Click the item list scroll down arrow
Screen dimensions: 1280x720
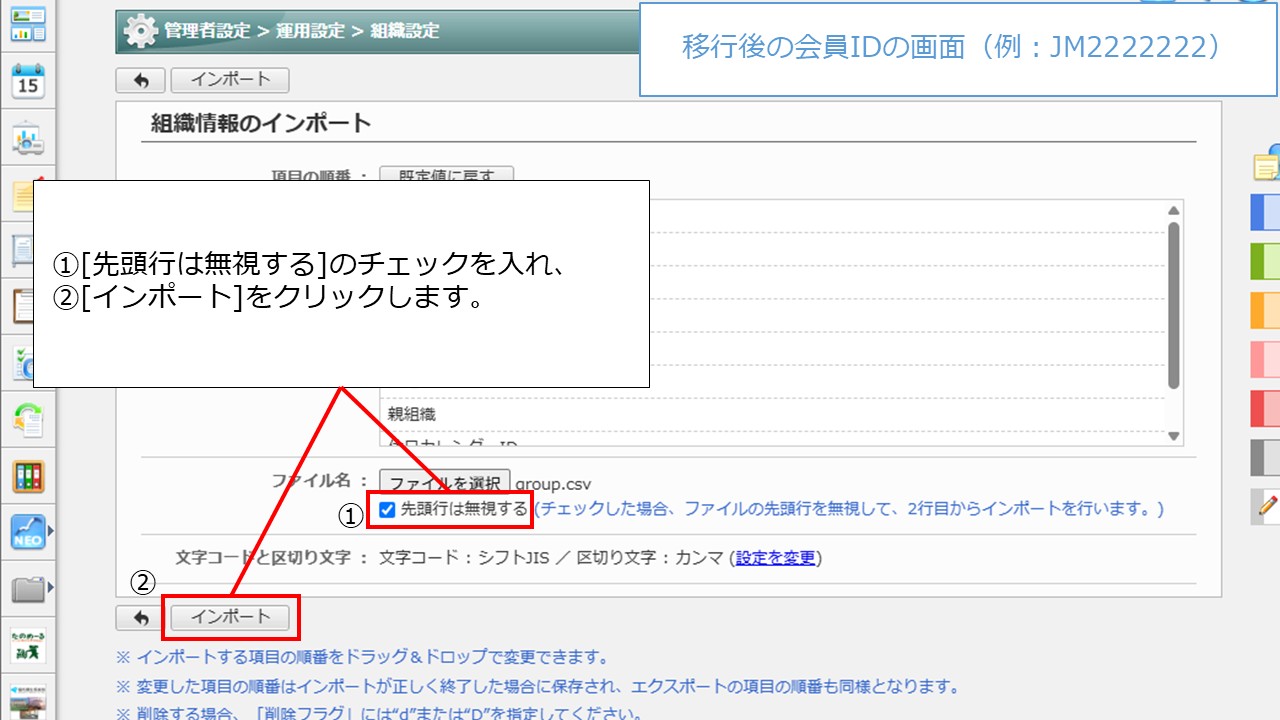pyautogui.click(x=1174, y=436)
